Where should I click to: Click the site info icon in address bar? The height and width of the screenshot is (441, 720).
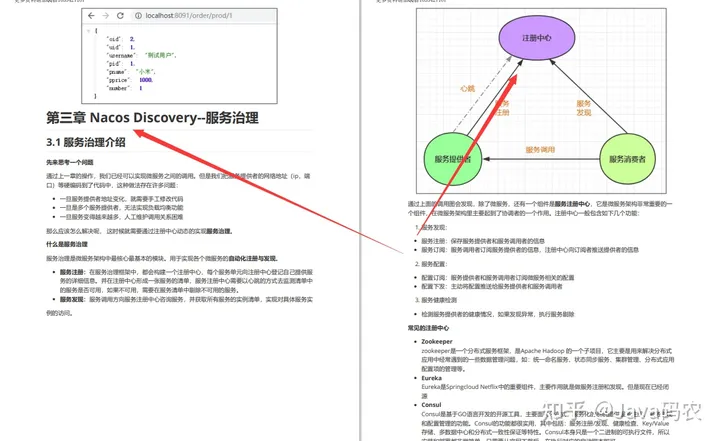coord(138,16)
